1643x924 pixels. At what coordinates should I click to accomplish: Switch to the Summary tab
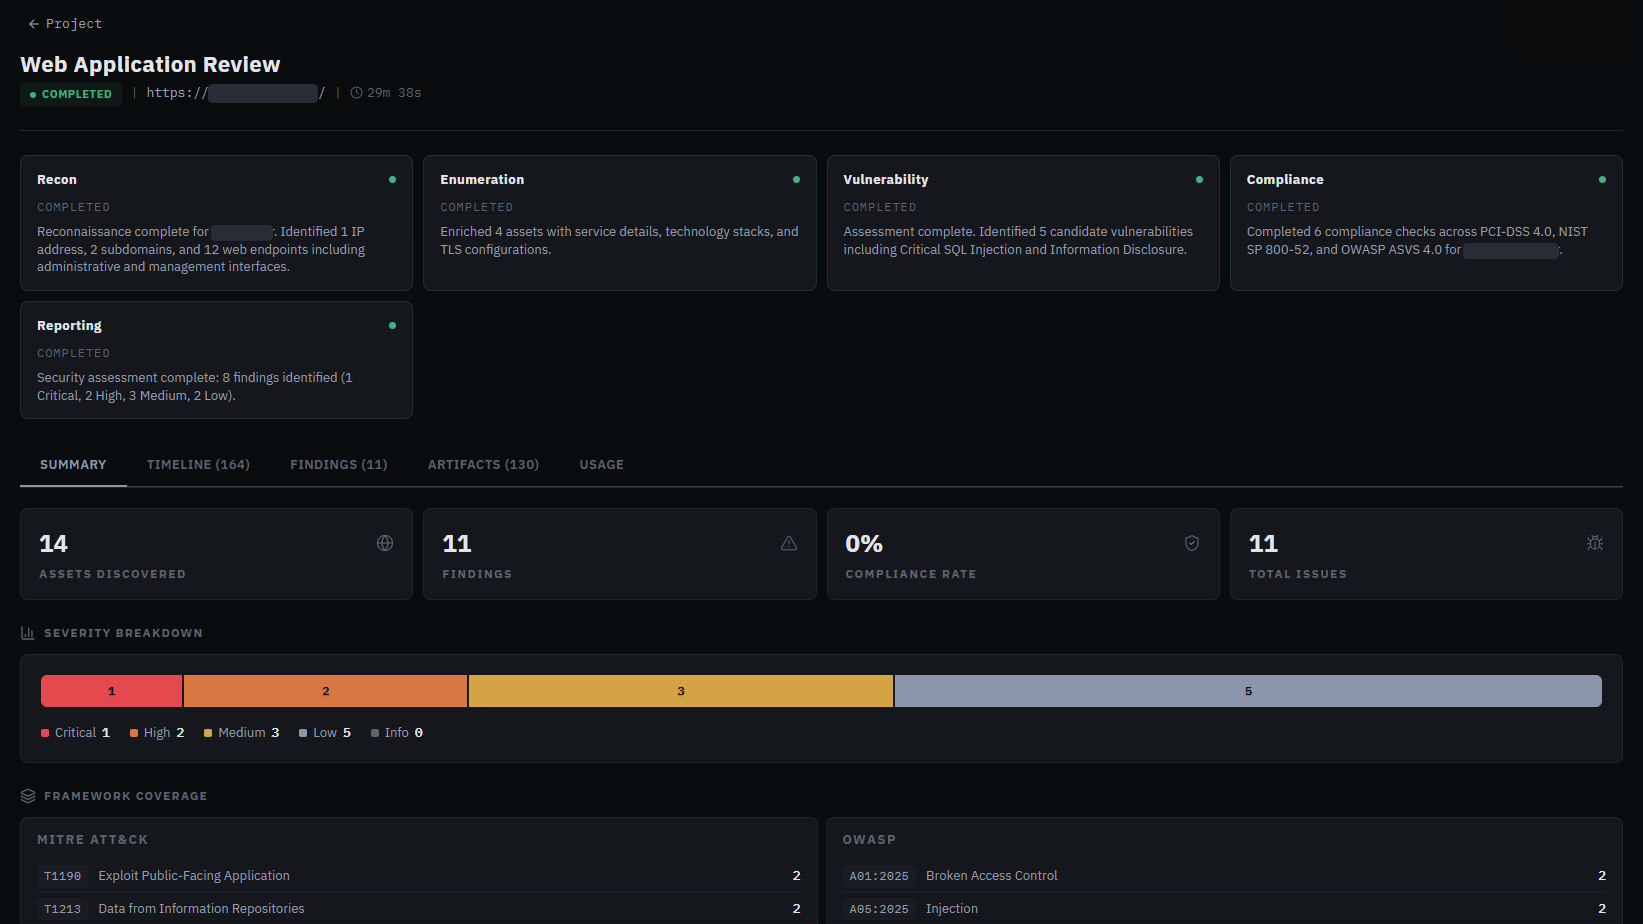73,465
